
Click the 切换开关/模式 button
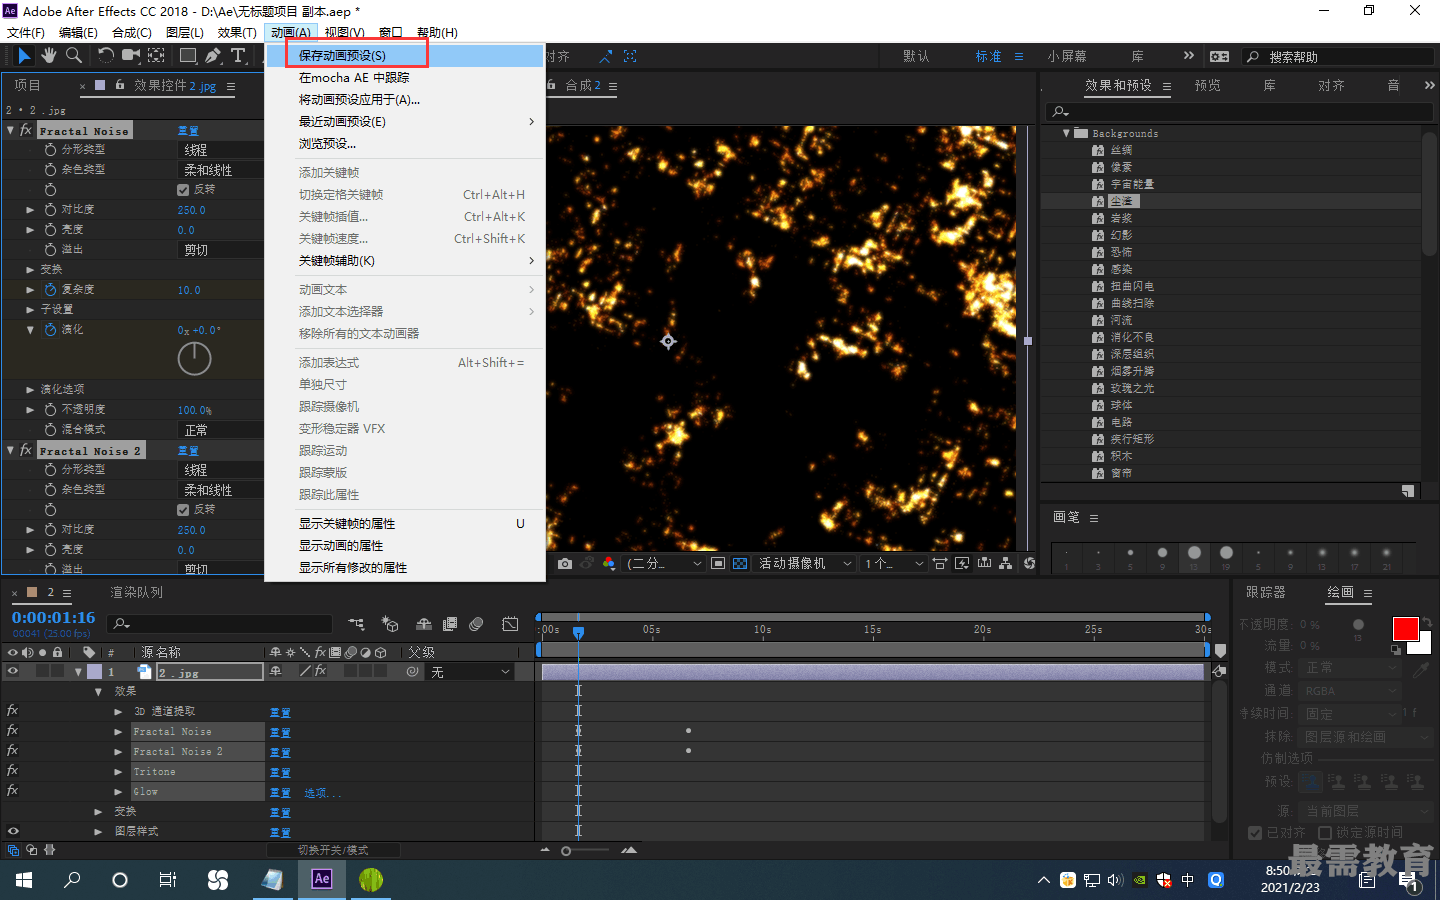pyautogui.click(x=333, y=850)
